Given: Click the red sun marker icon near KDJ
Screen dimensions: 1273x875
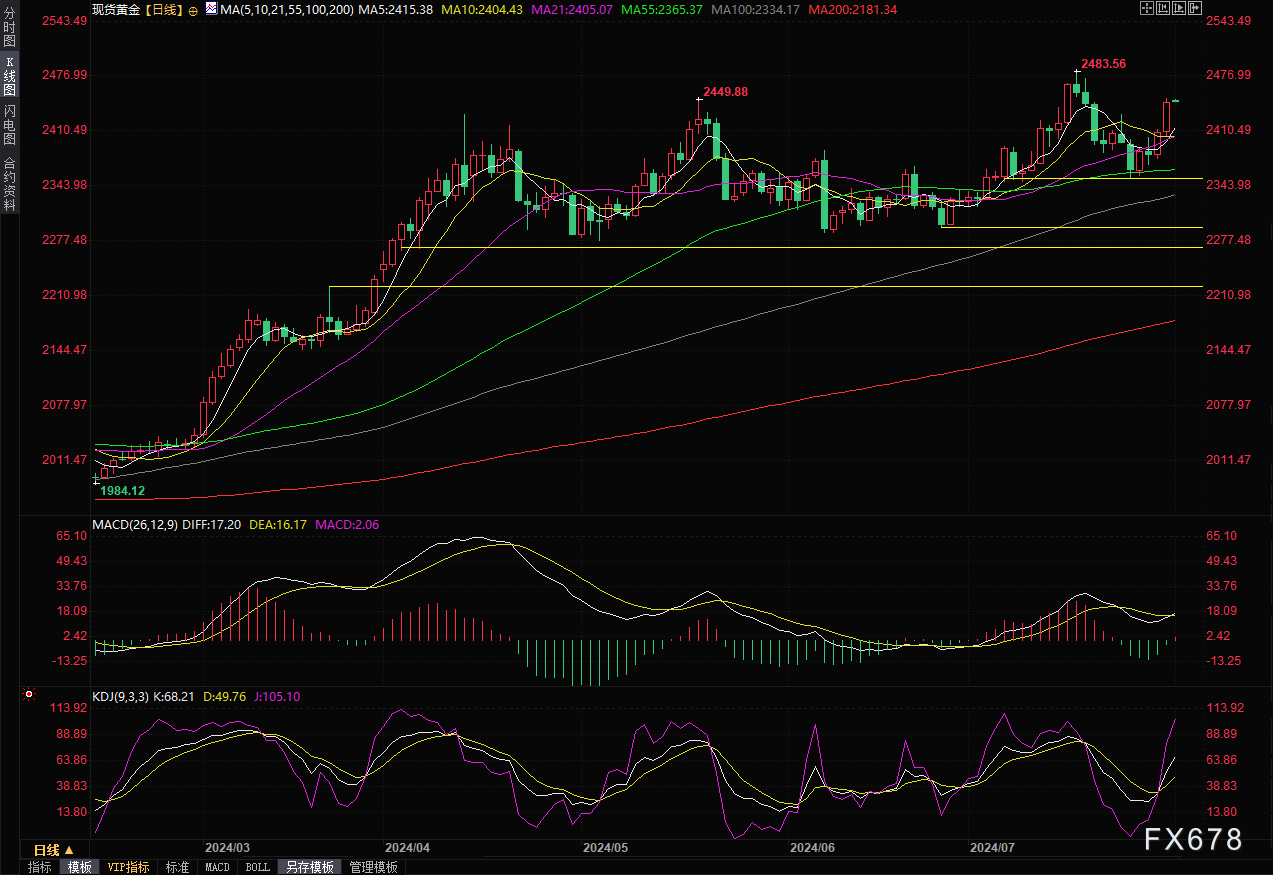Looking at the screenshot, I should tap(29, 694).
